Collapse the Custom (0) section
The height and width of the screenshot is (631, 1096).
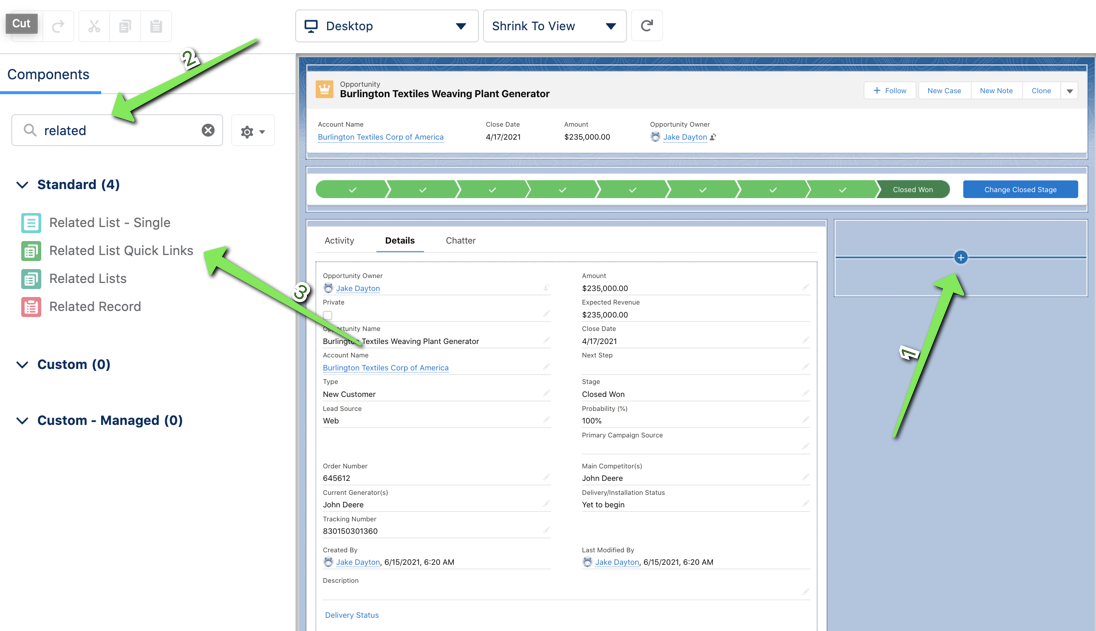tap(22, 365)
